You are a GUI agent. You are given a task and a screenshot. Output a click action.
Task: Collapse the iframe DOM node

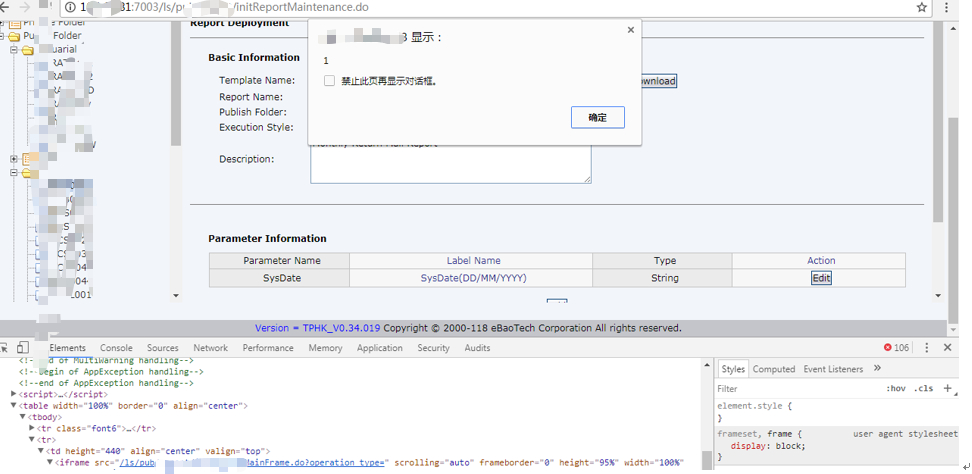pos(50,462)
